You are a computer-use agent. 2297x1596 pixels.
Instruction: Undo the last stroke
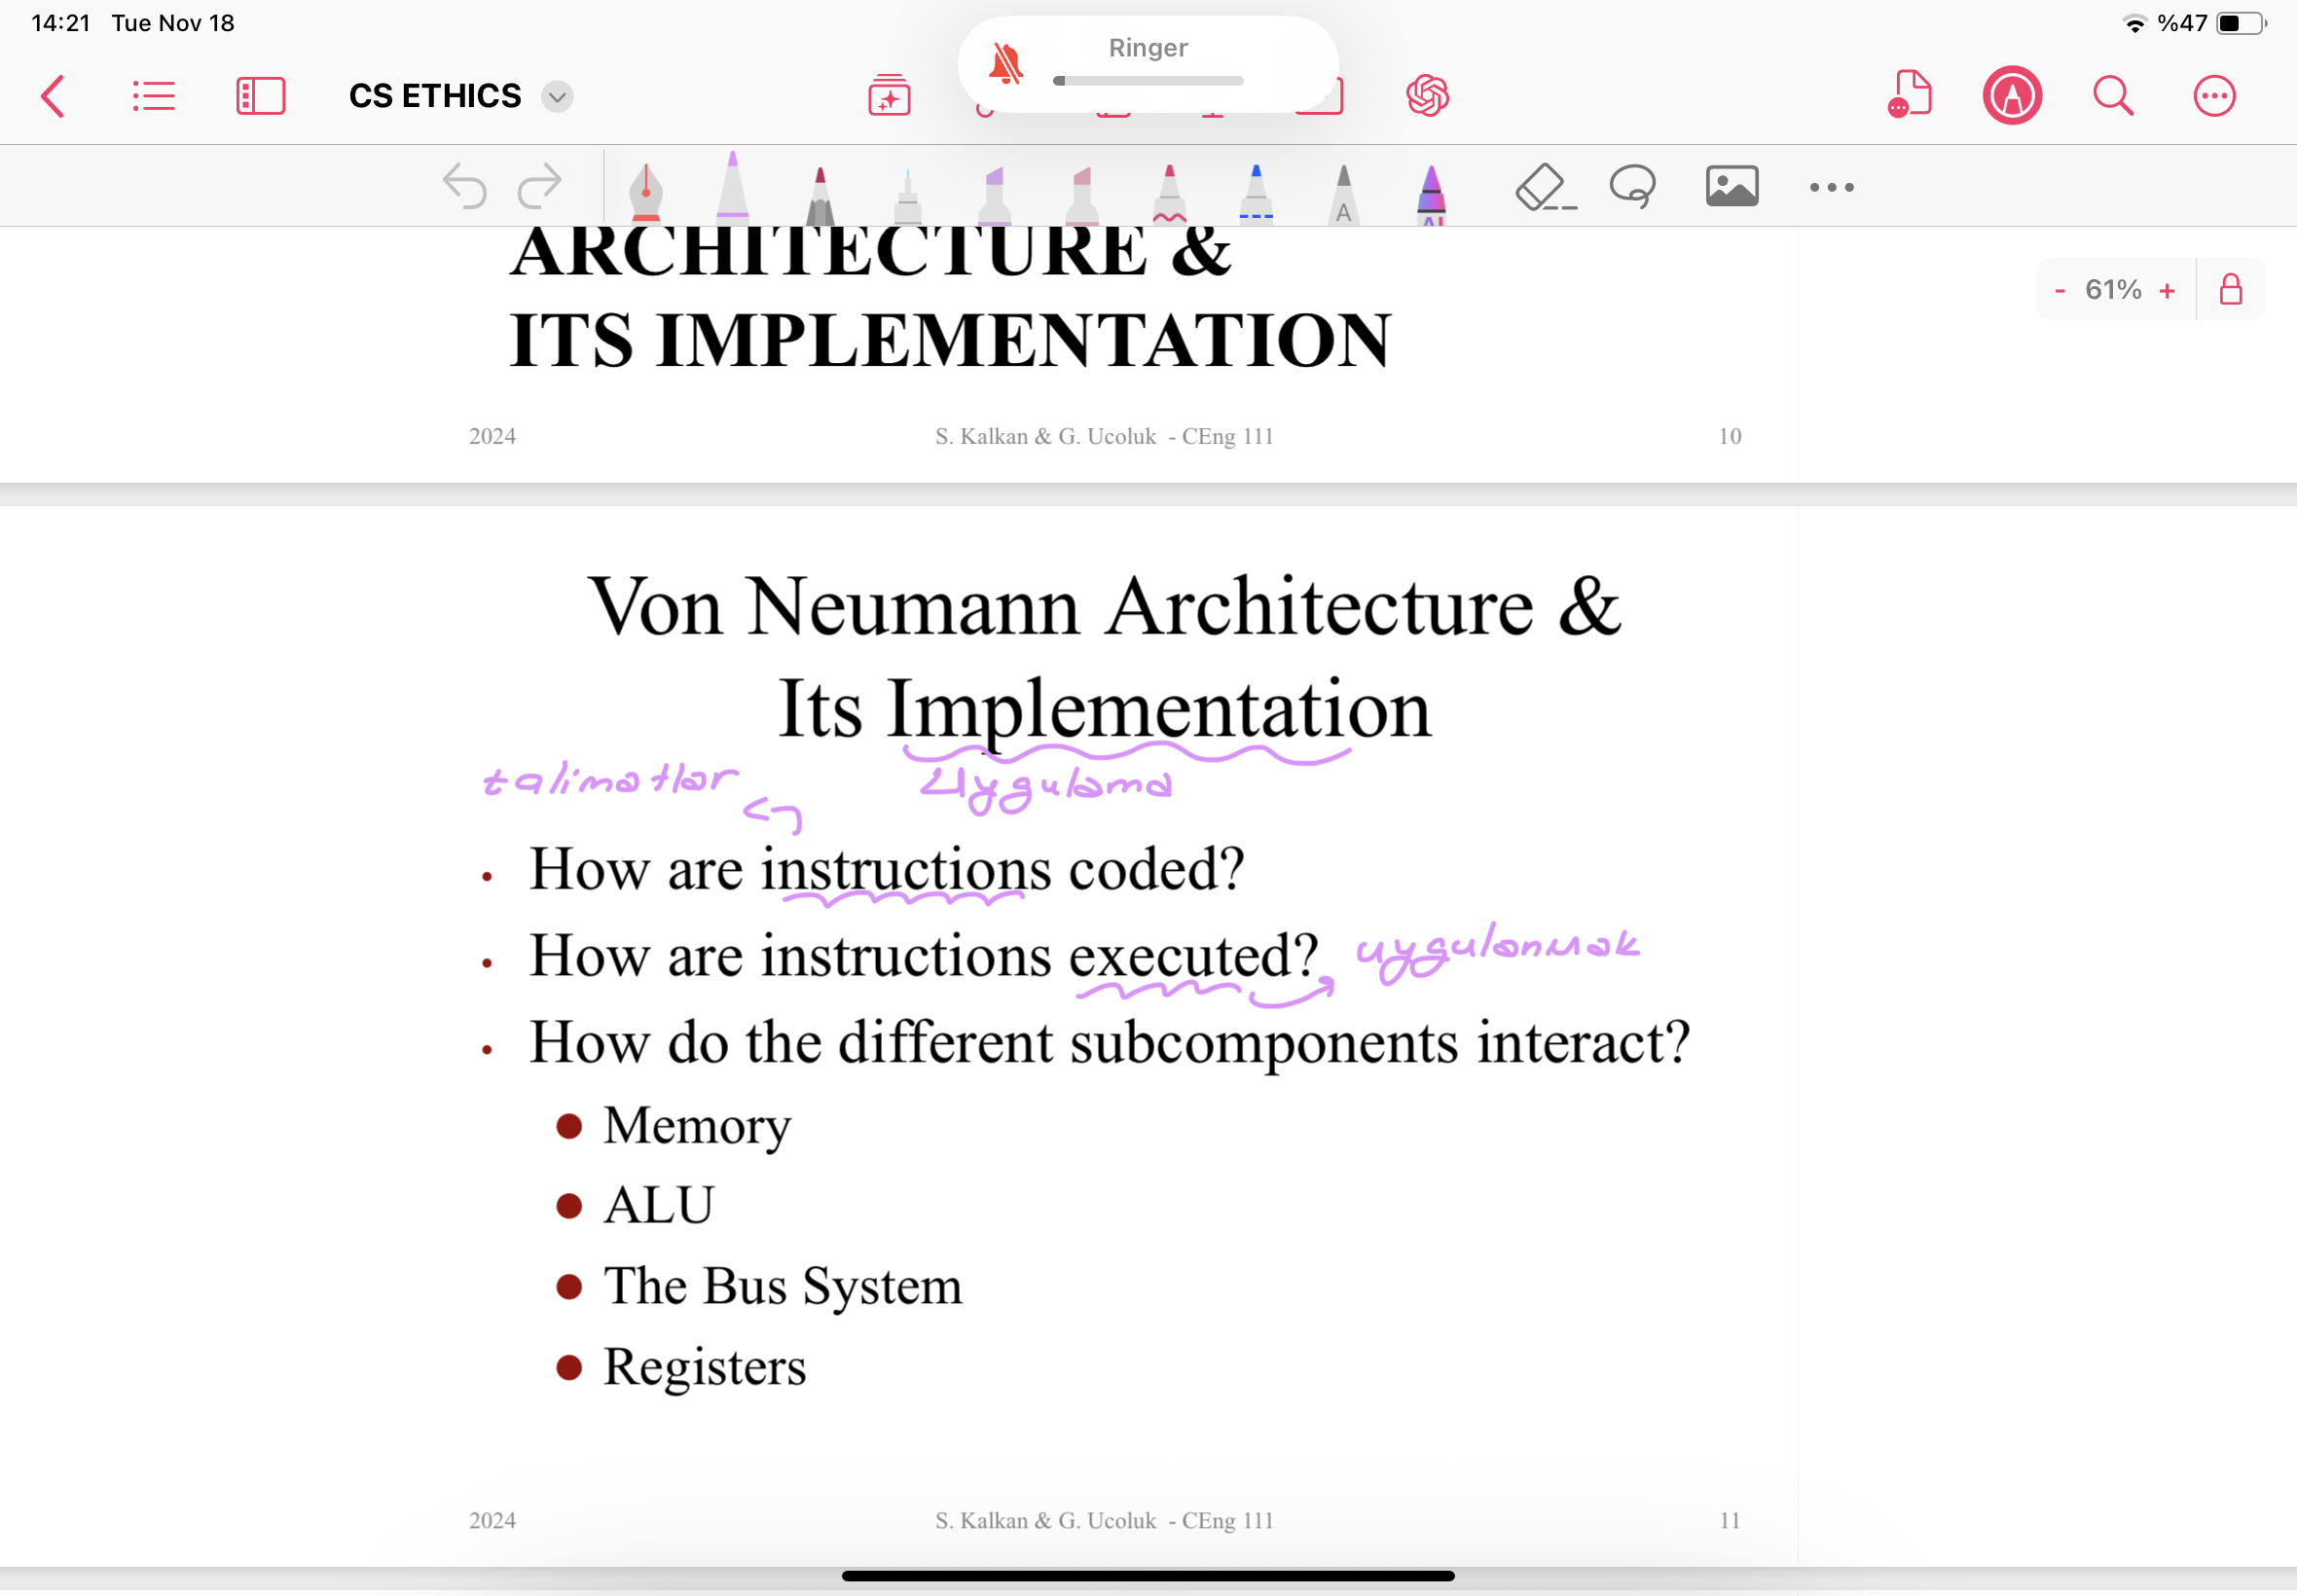465,186
